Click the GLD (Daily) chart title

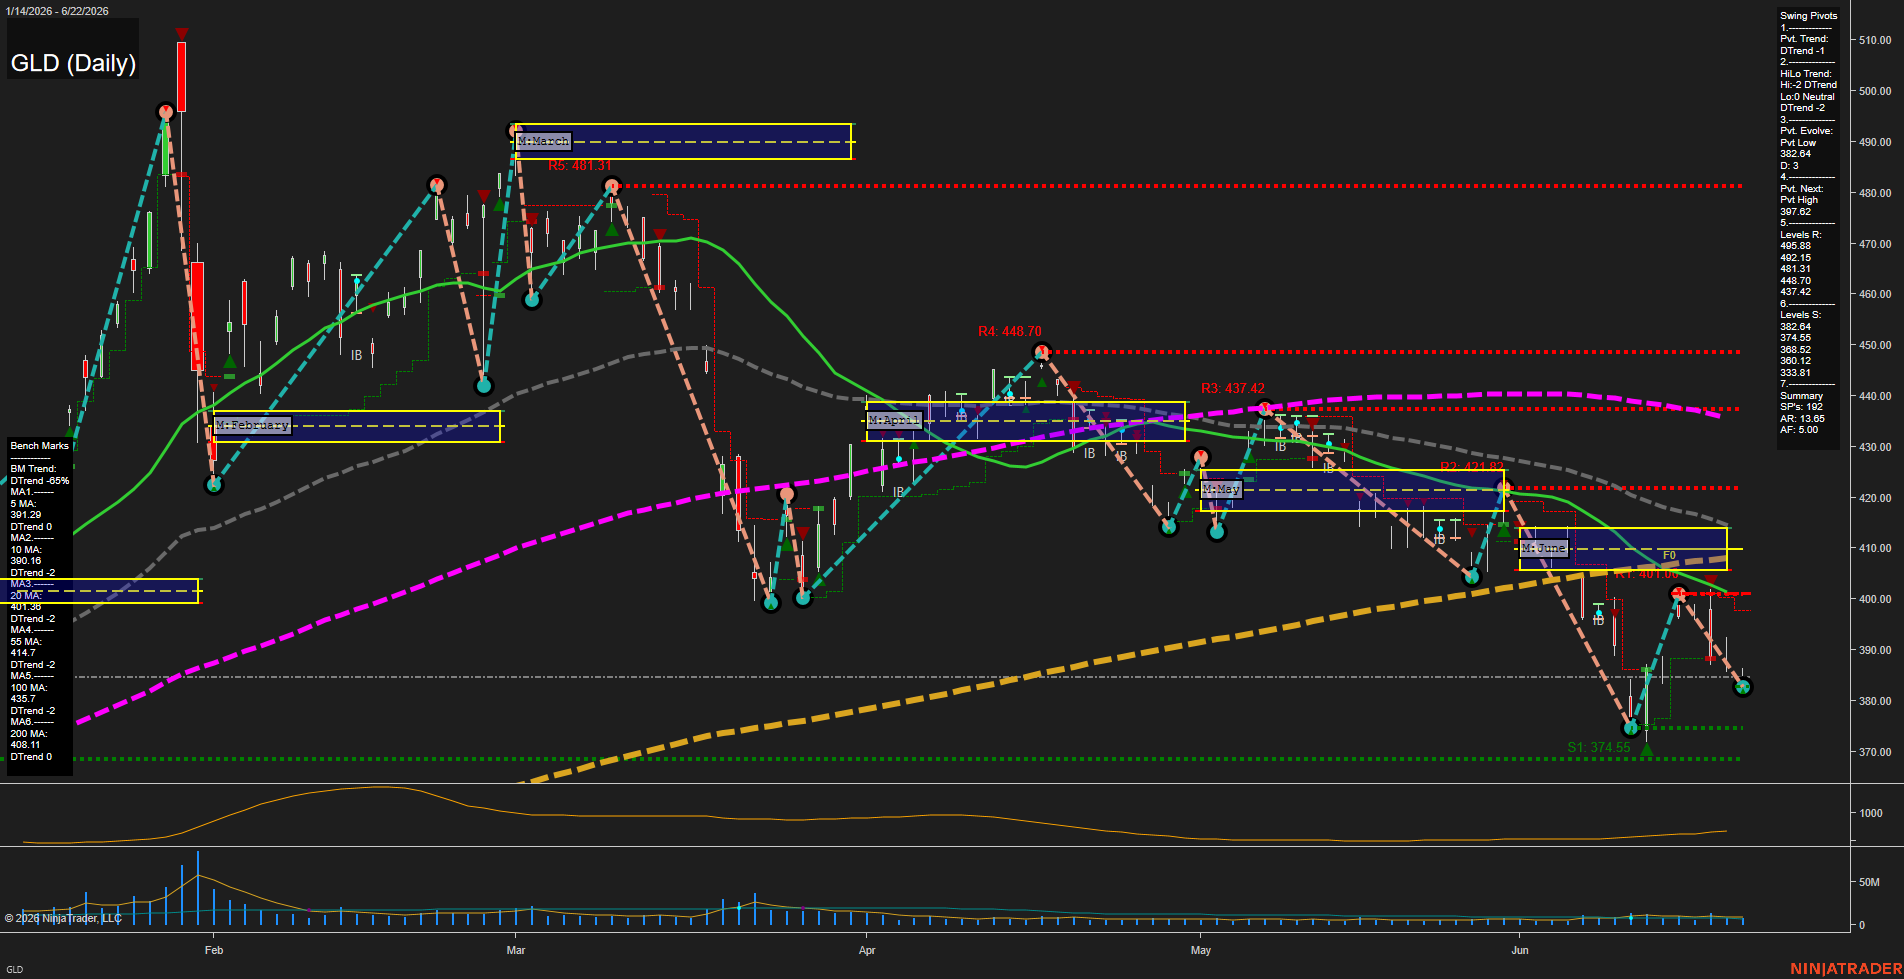[73, 63]
